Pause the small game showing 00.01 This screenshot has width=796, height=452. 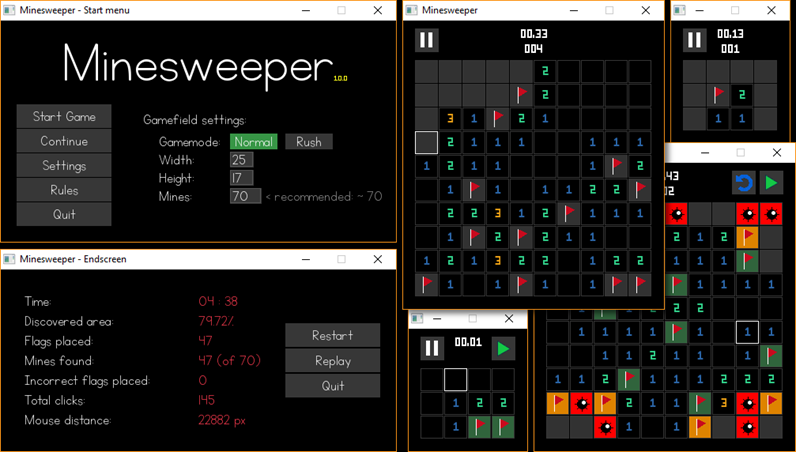coord(432,348)
